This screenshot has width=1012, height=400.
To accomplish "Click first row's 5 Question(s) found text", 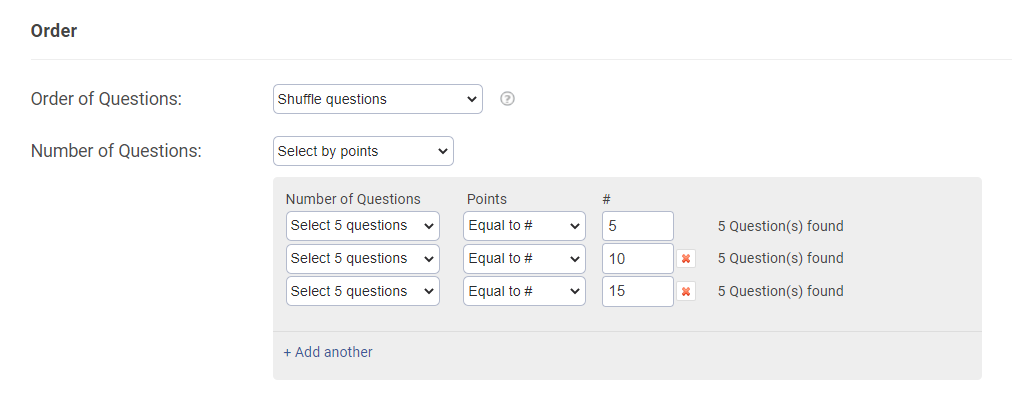I will 780,226.
